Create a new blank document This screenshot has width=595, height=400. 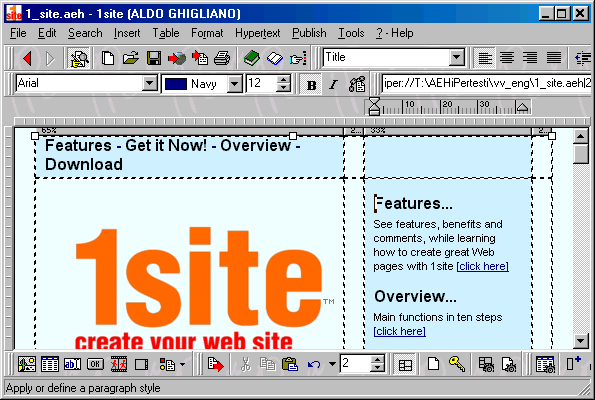tap(108, 58)
